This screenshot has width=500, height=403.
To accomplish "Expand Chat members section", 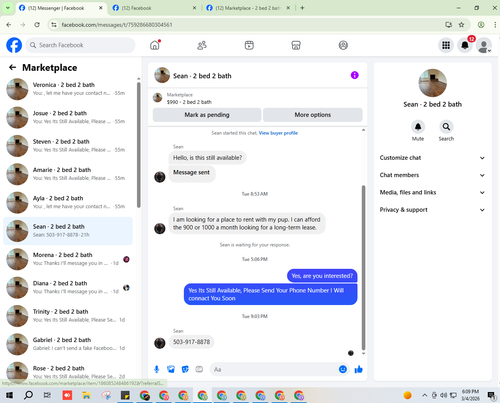I will pyautogui.click(x=432, y=175).
